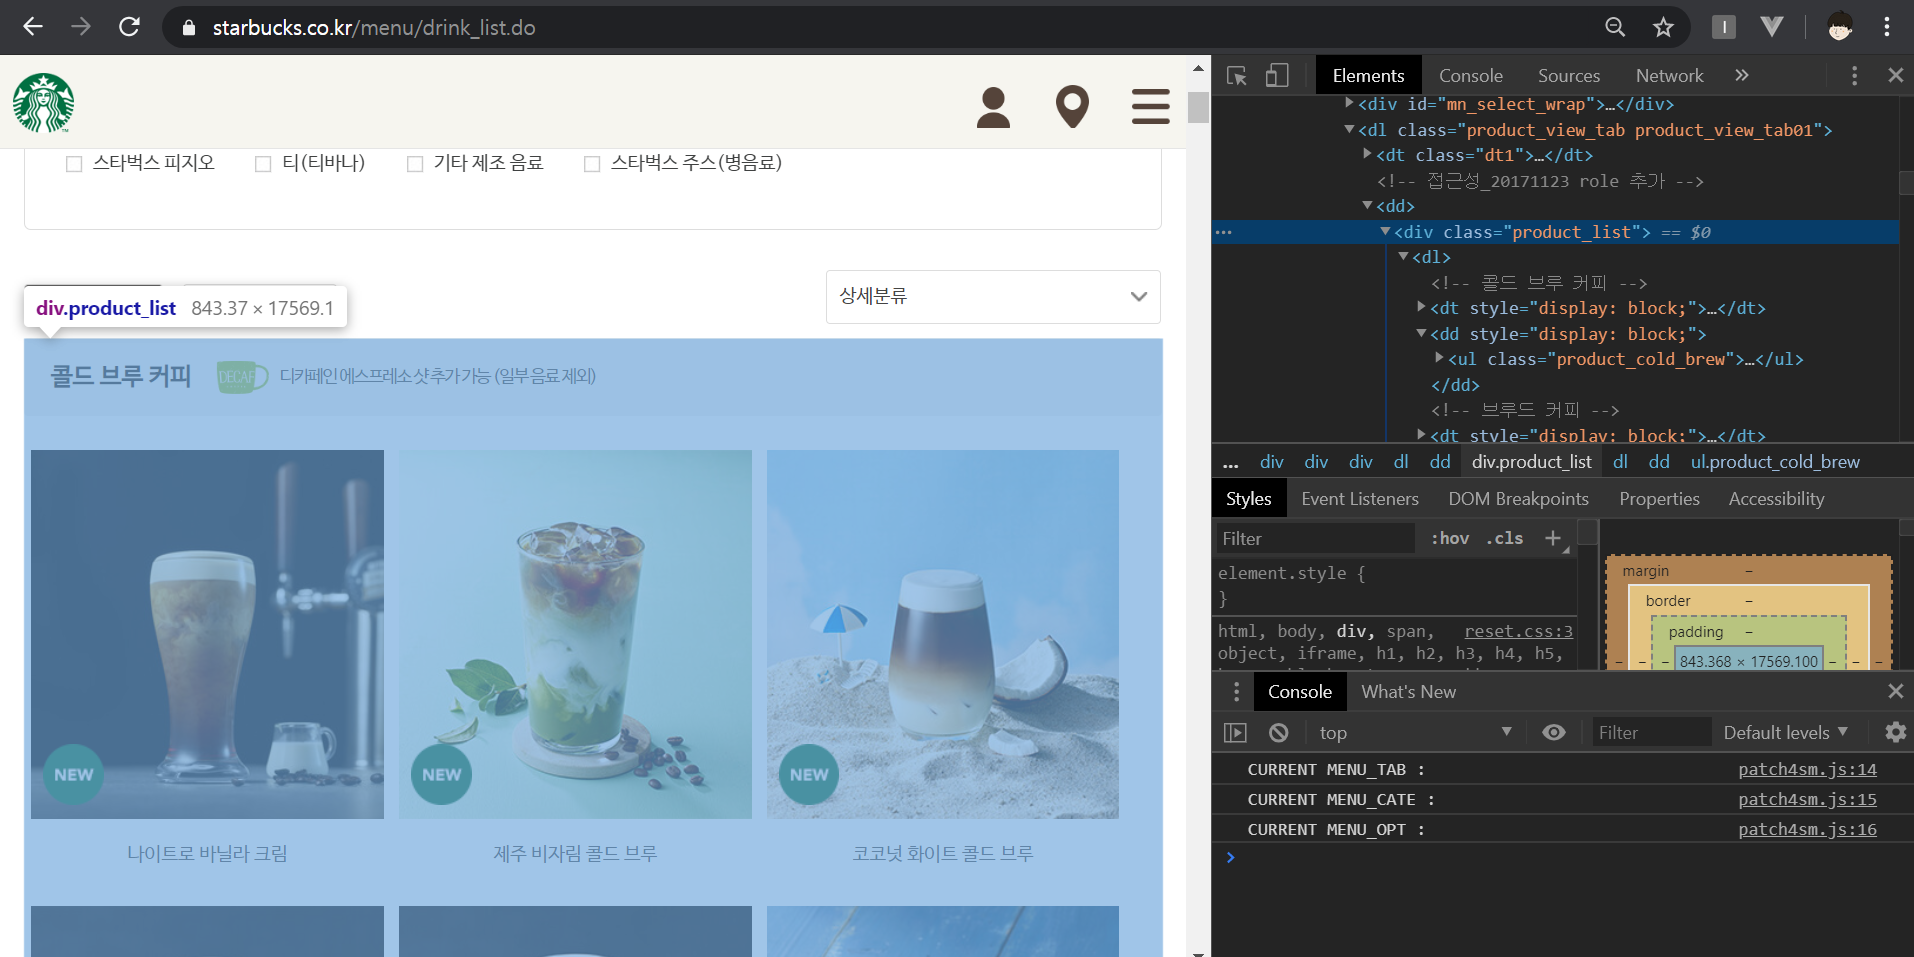The image size is (1914, 957).
Task: Open the 상세분류 dropdown
Action: pos(993,296)
